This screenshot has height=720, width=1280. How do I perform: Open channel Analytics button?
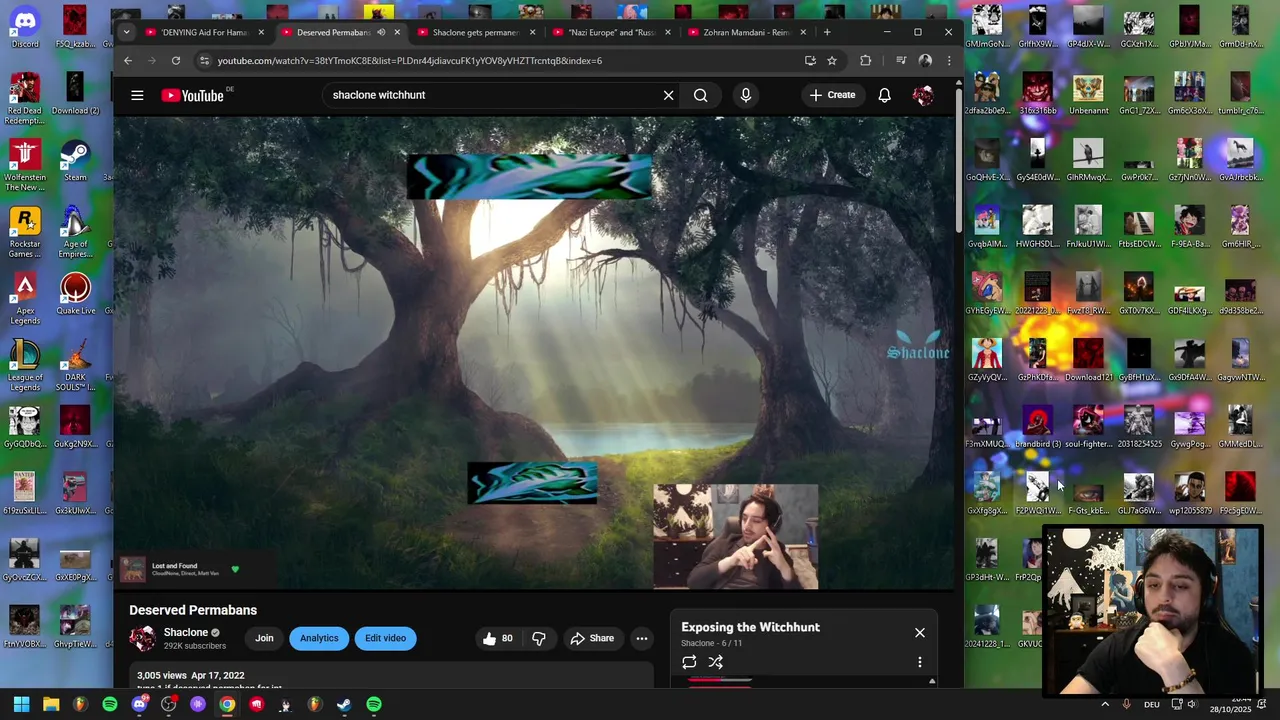319,638
